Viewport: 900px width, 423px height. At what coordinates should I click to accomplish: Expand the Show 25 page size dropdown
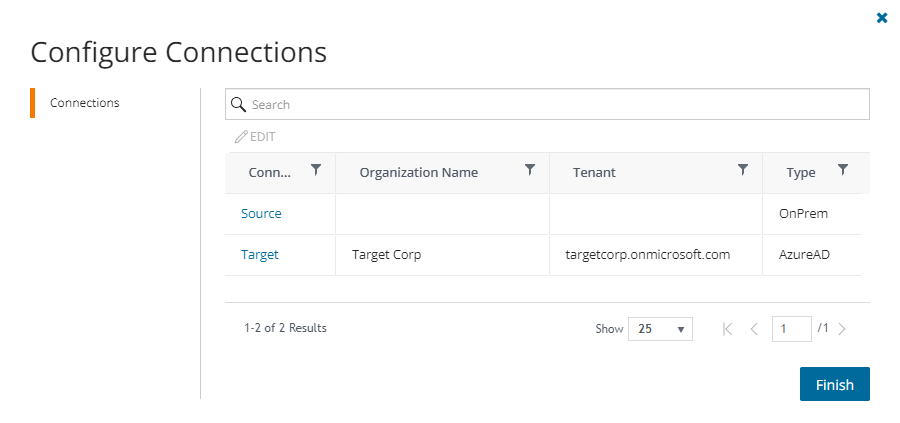[x=660, y=329]
